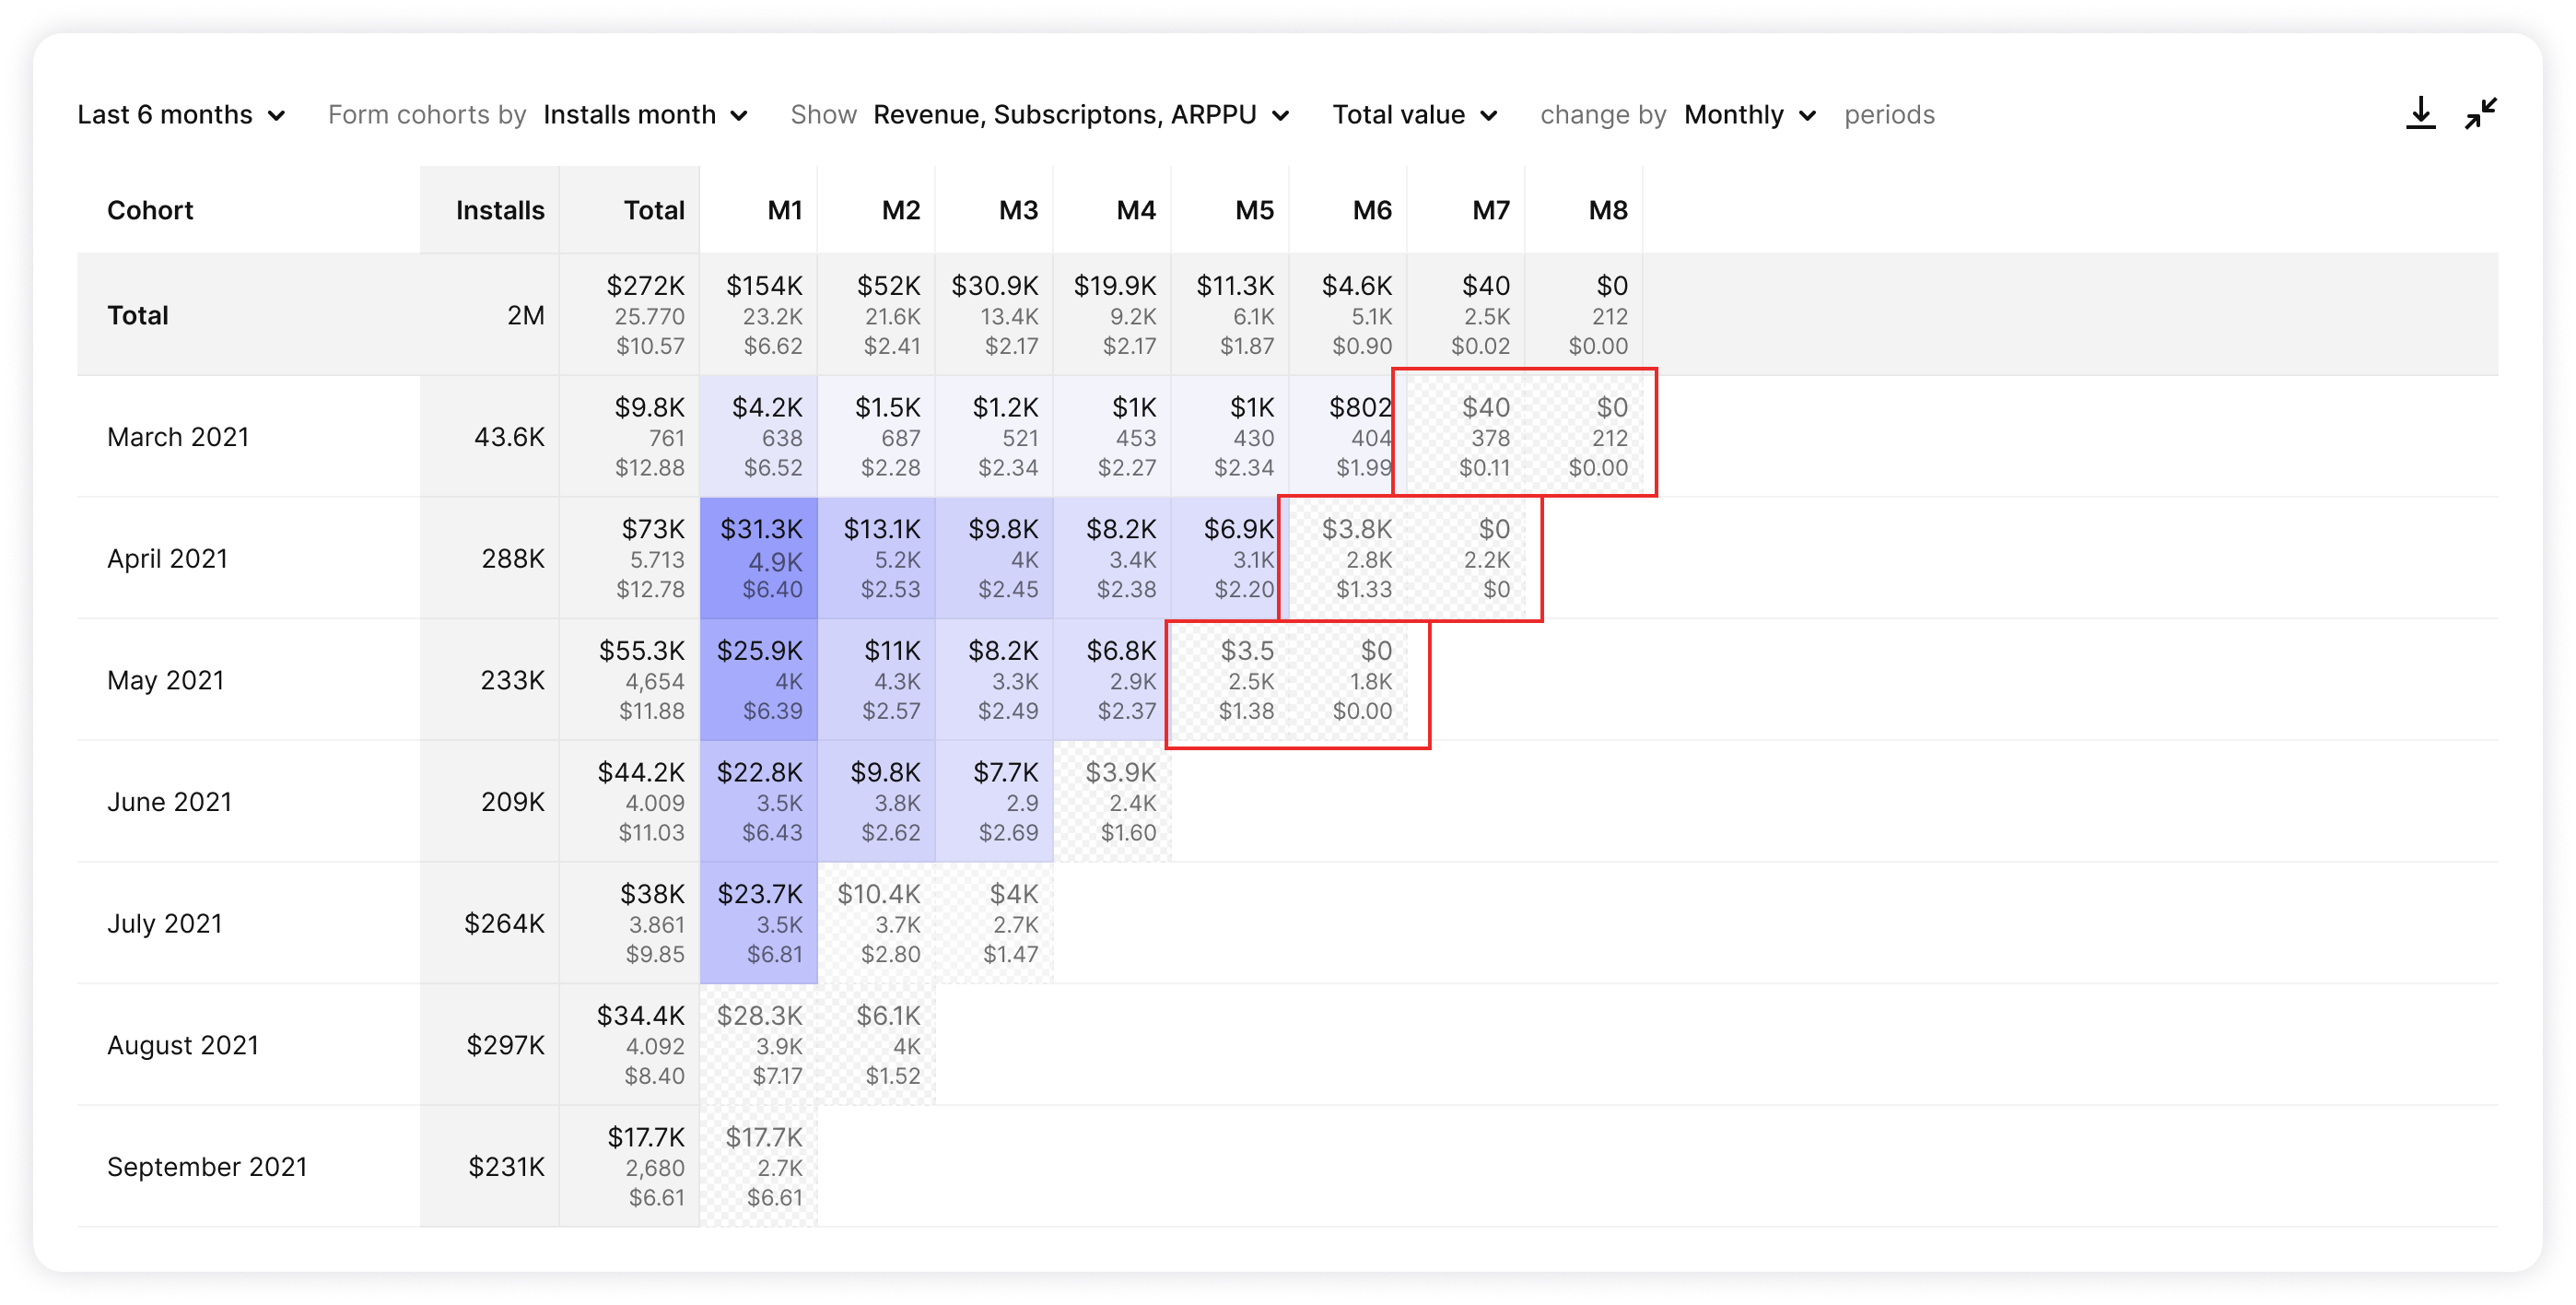Click the collapse fullscreen arrows icon

pos(2480,113)
